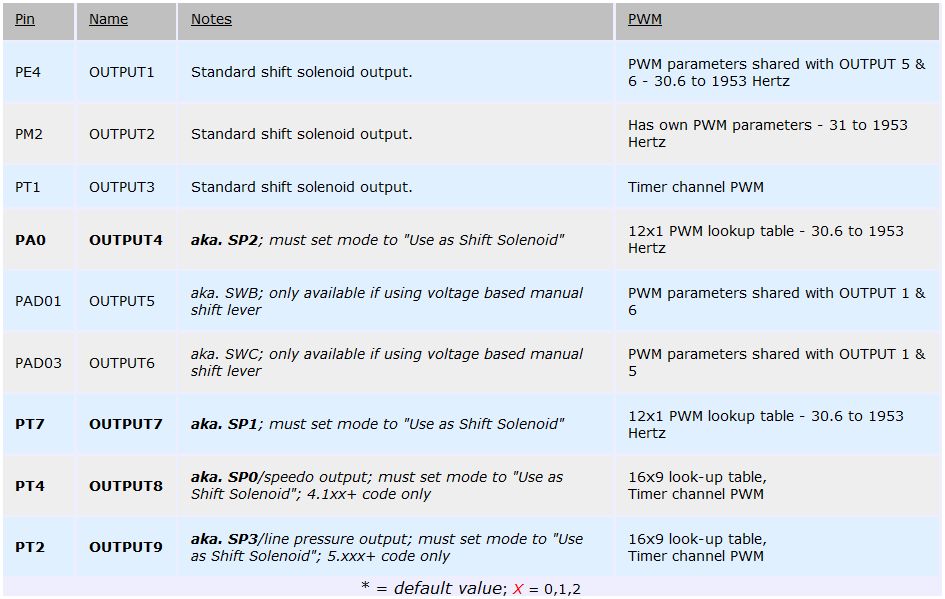Click the OUTPUT6 name cell

(x=122, y=363)
